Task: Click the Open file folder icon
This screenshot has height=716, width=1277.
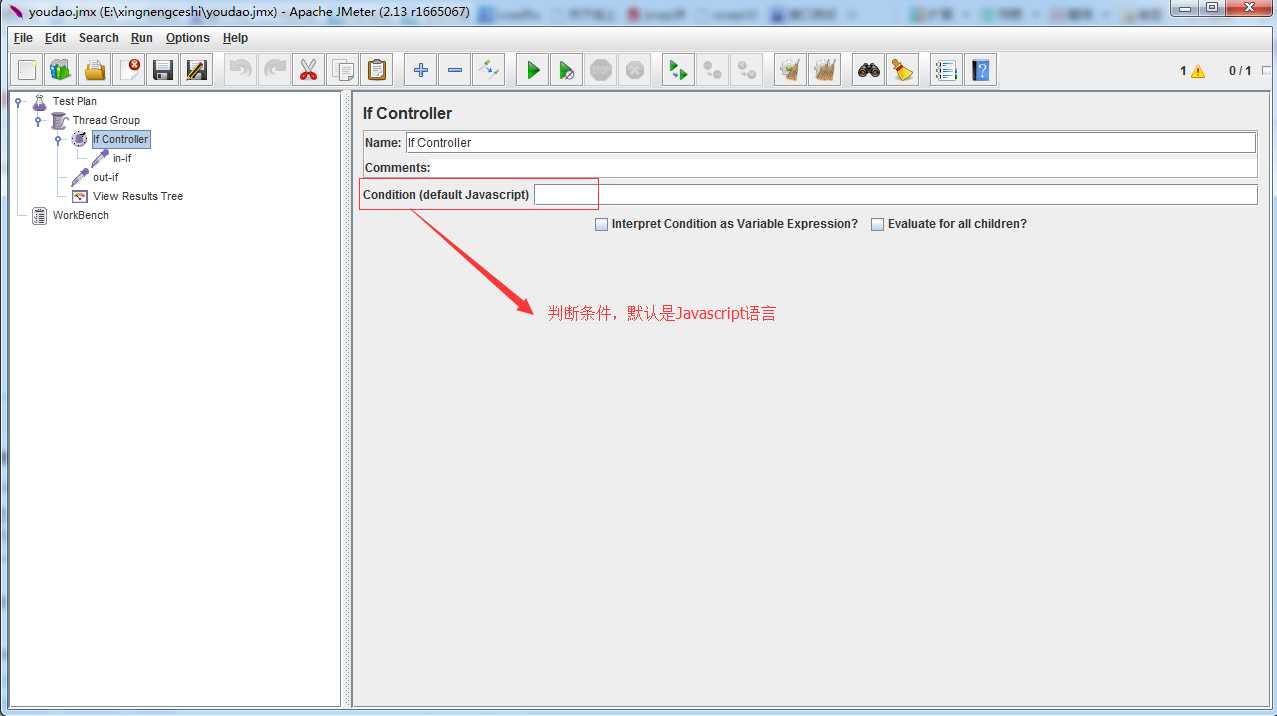Action: [95, 70]
